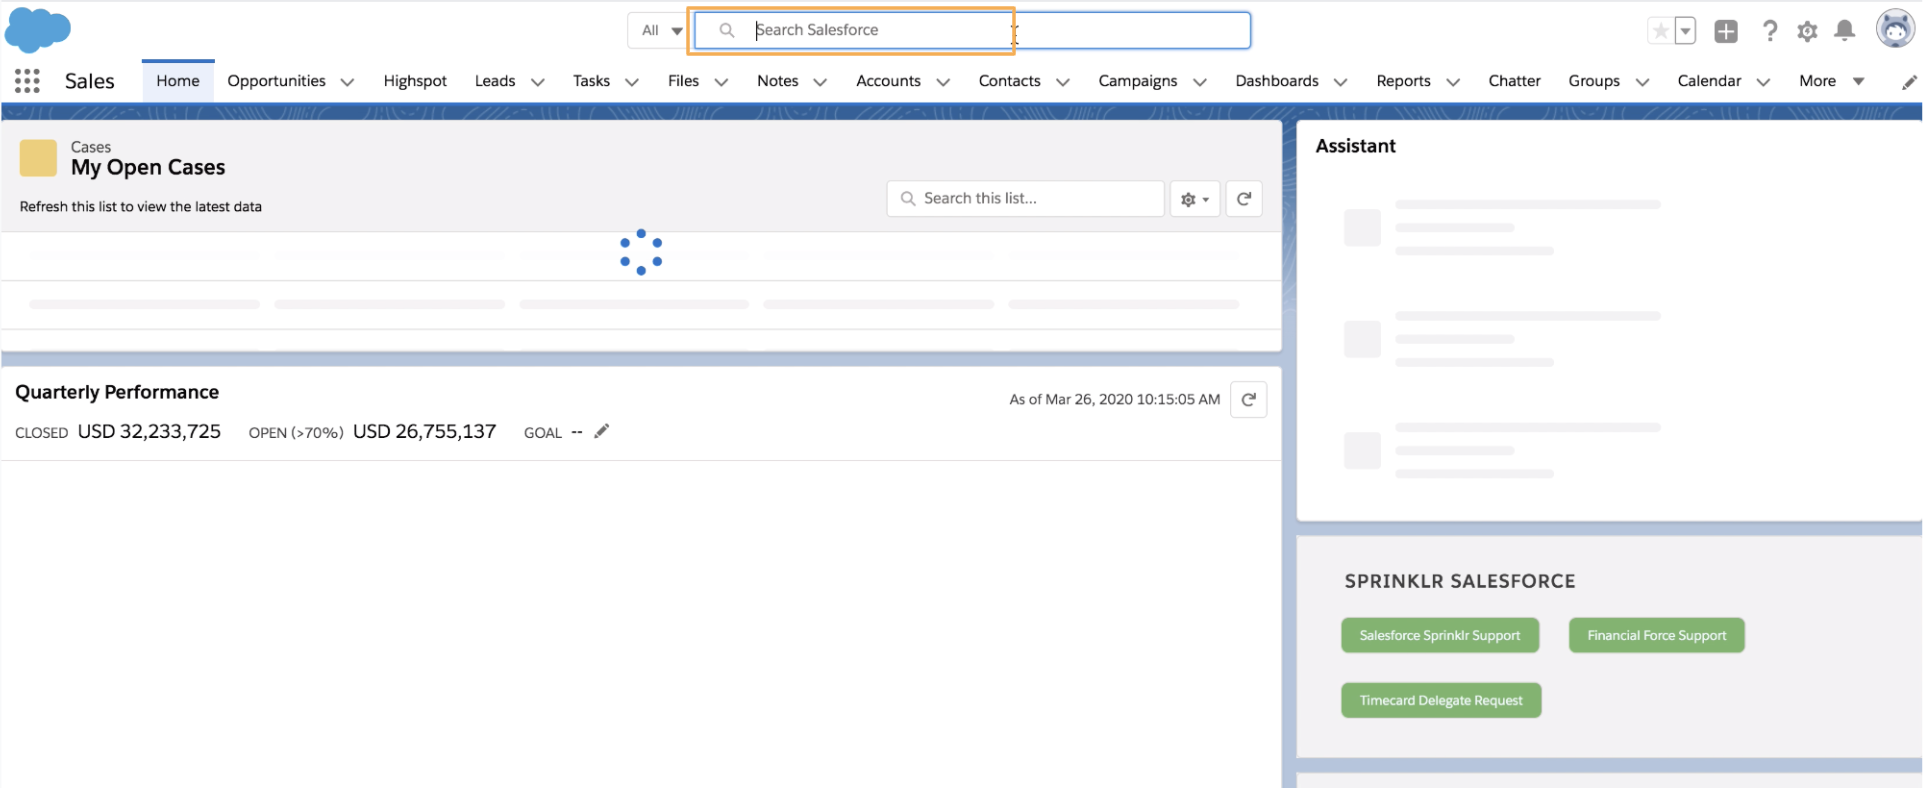
Task: Click the Salesforce Sprinklr Support button
Action: pyautogui.click(x=1439, y=636)
